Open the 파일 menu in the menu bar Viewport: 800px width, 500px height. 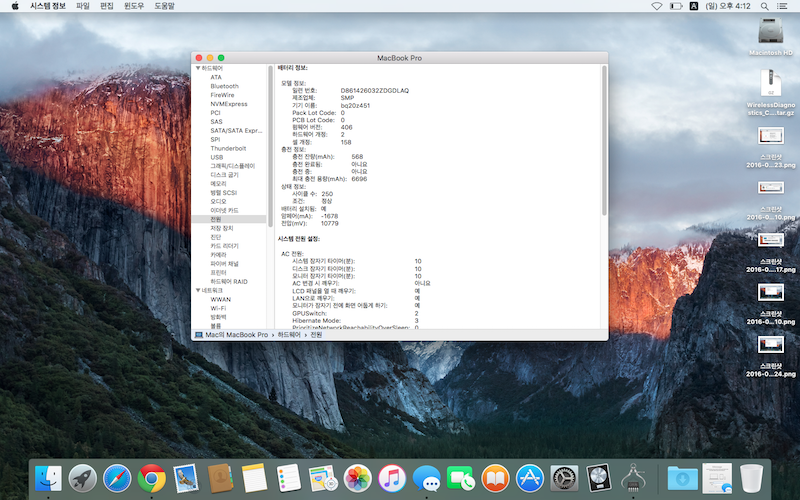[82, 6]
